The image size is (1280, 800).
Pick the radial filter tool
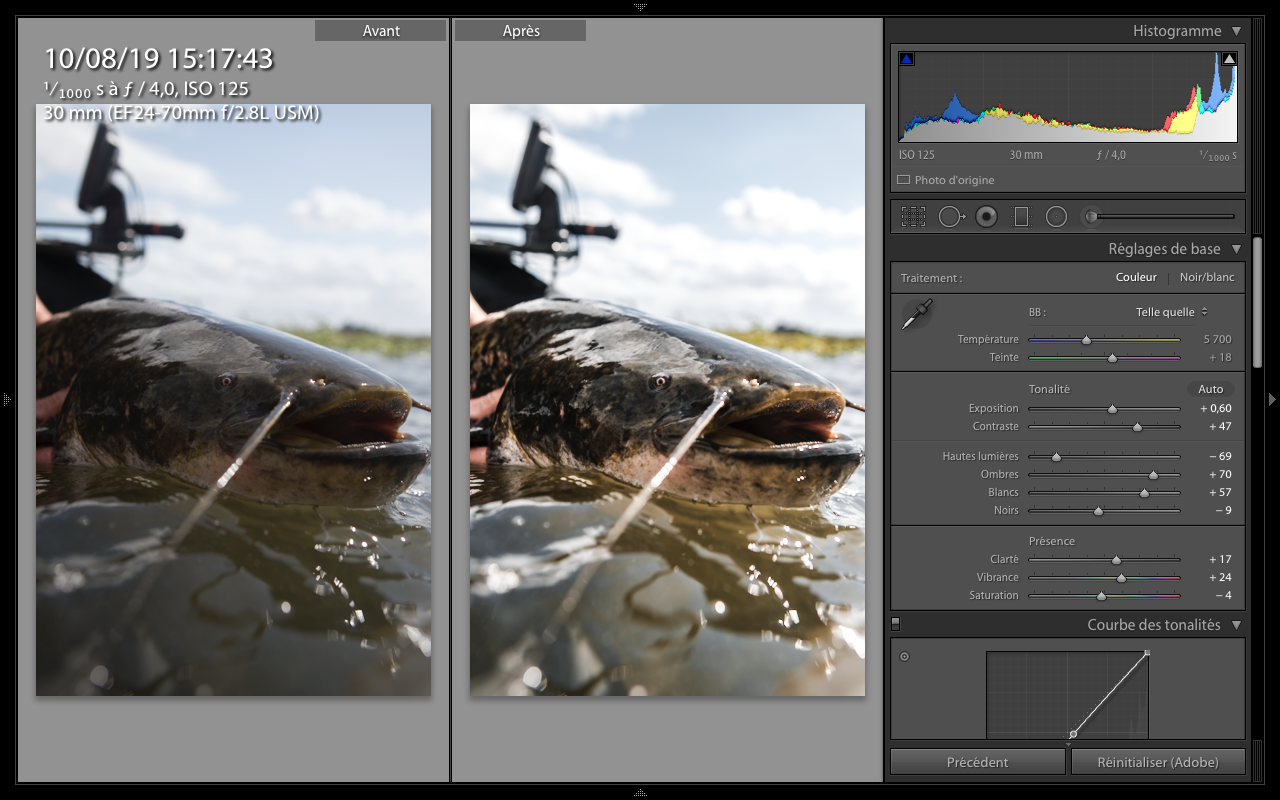(1056, 216)
